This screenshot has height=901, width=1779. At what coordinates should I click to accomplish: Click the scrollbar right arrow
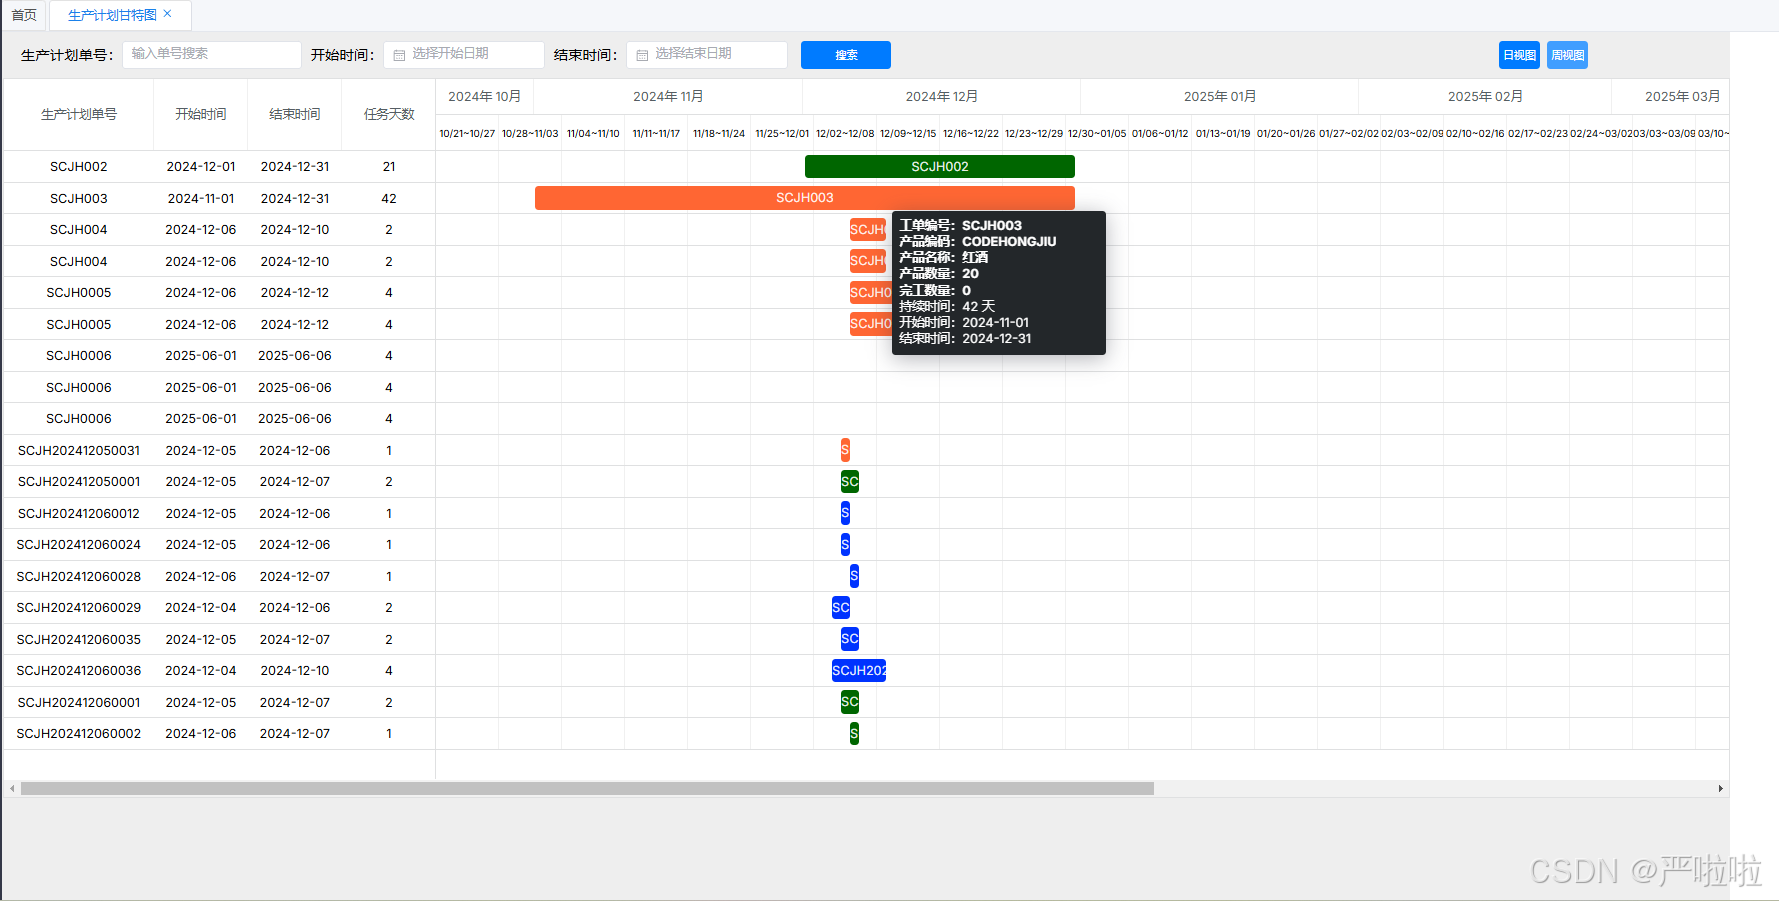click(x=1720, y=789)
